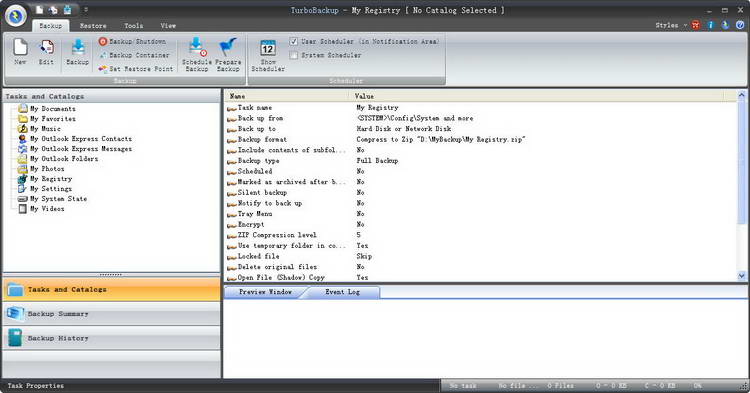Click the New task ribbon icon

(x=20, y=51)
